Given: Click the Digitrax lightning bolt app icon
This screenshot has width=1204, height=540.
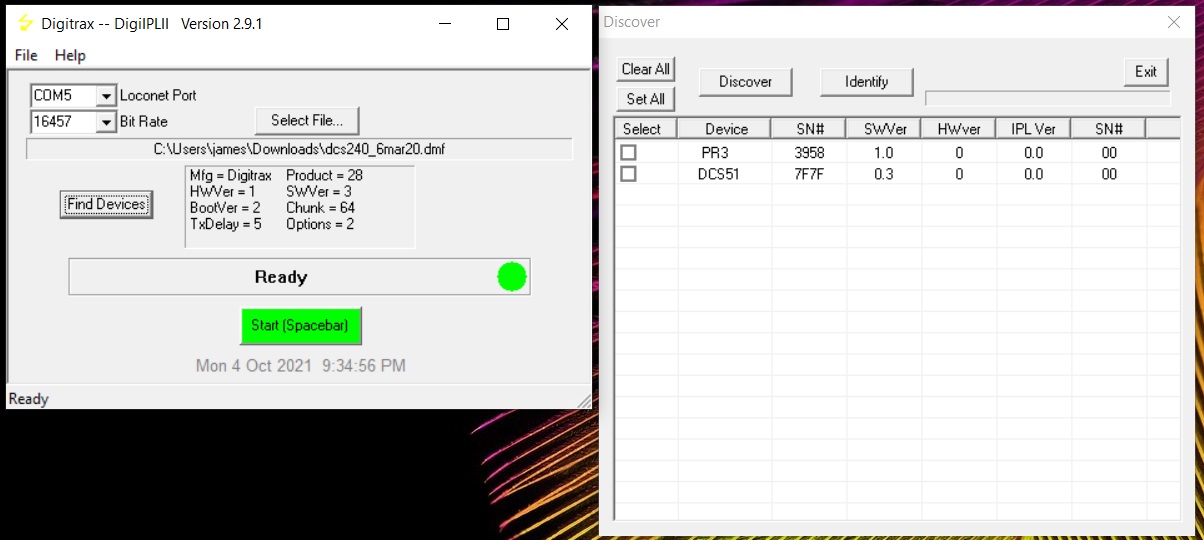Looking at the screenshot, I should 26,23.
